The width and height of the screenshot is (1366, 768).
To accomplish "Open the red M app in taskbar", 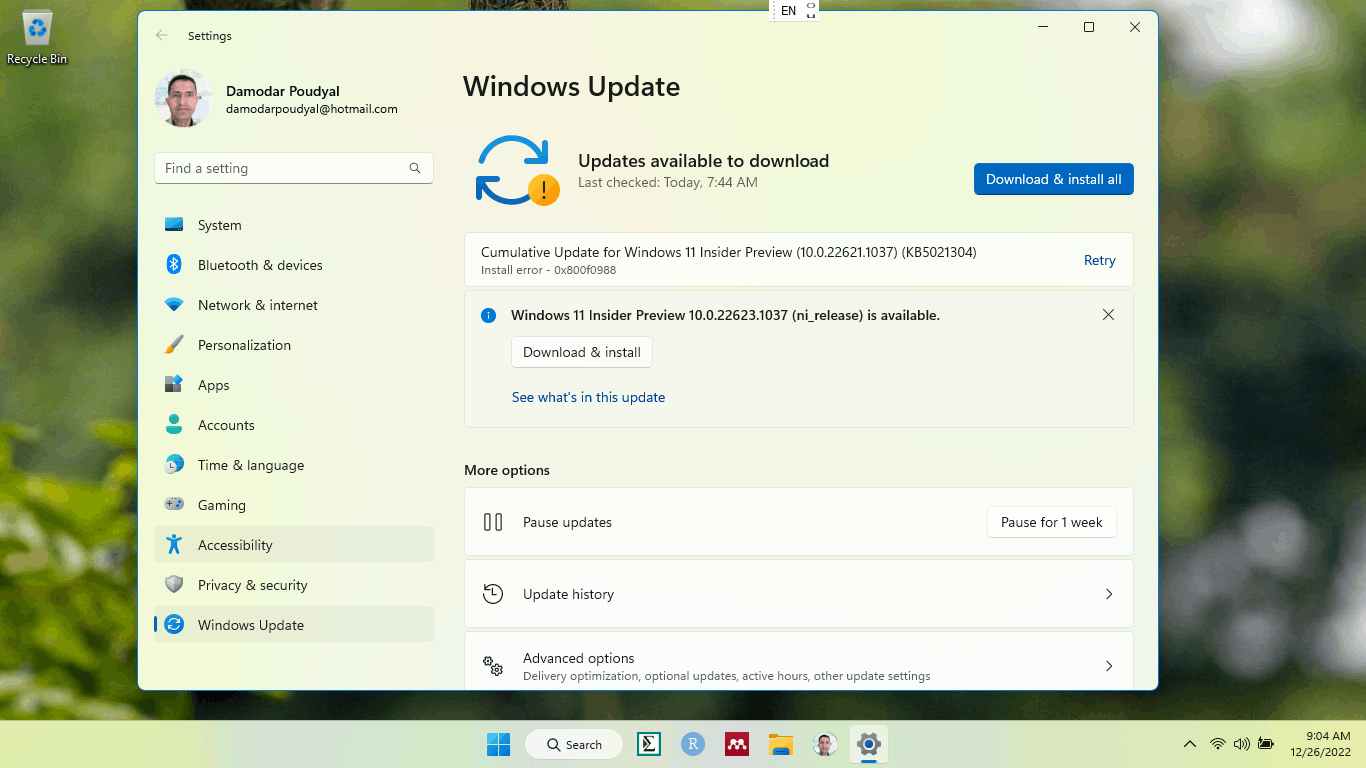I will [737, 744].
